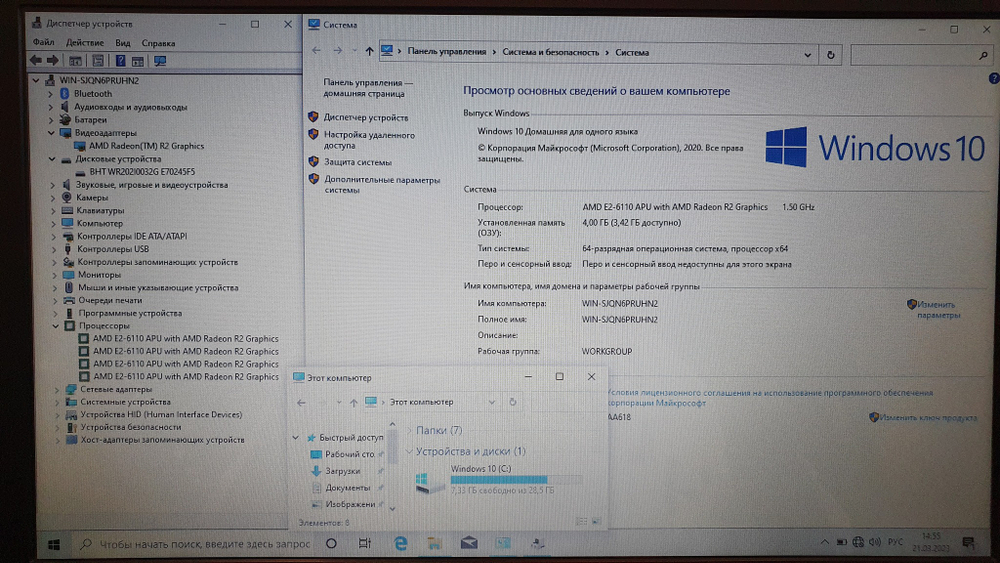This screenshot has width=1000, height=563.
Task: Select the Клавиатуры category icon
Action: click(x=67, y=210)
